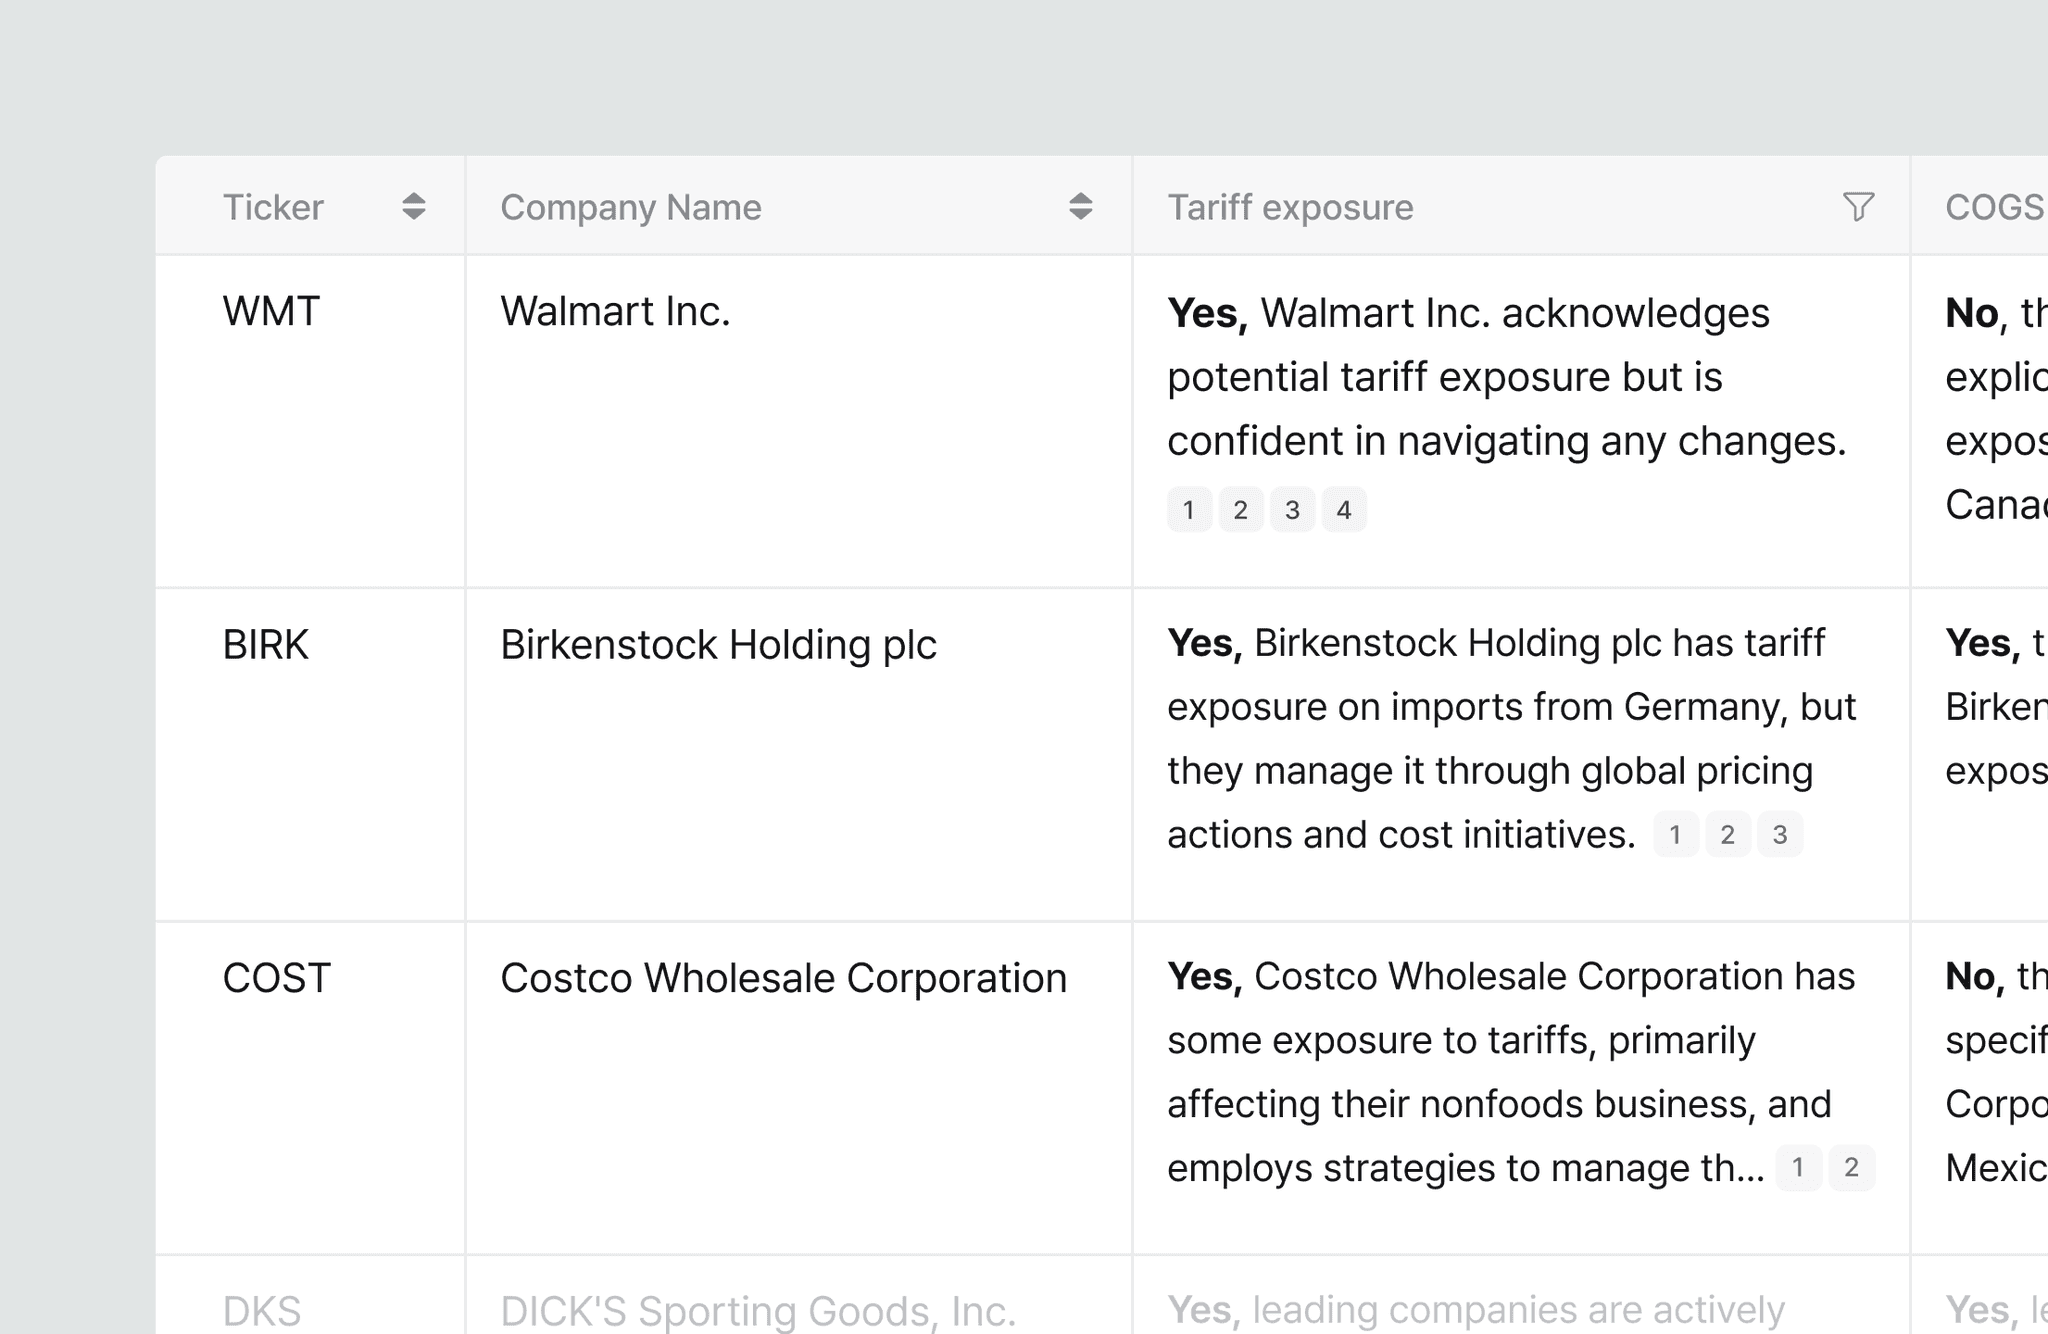Screen dimensions: 2048x1334
Task: Open DKS tariff exposure answer text
Action: (1476, 1310)
